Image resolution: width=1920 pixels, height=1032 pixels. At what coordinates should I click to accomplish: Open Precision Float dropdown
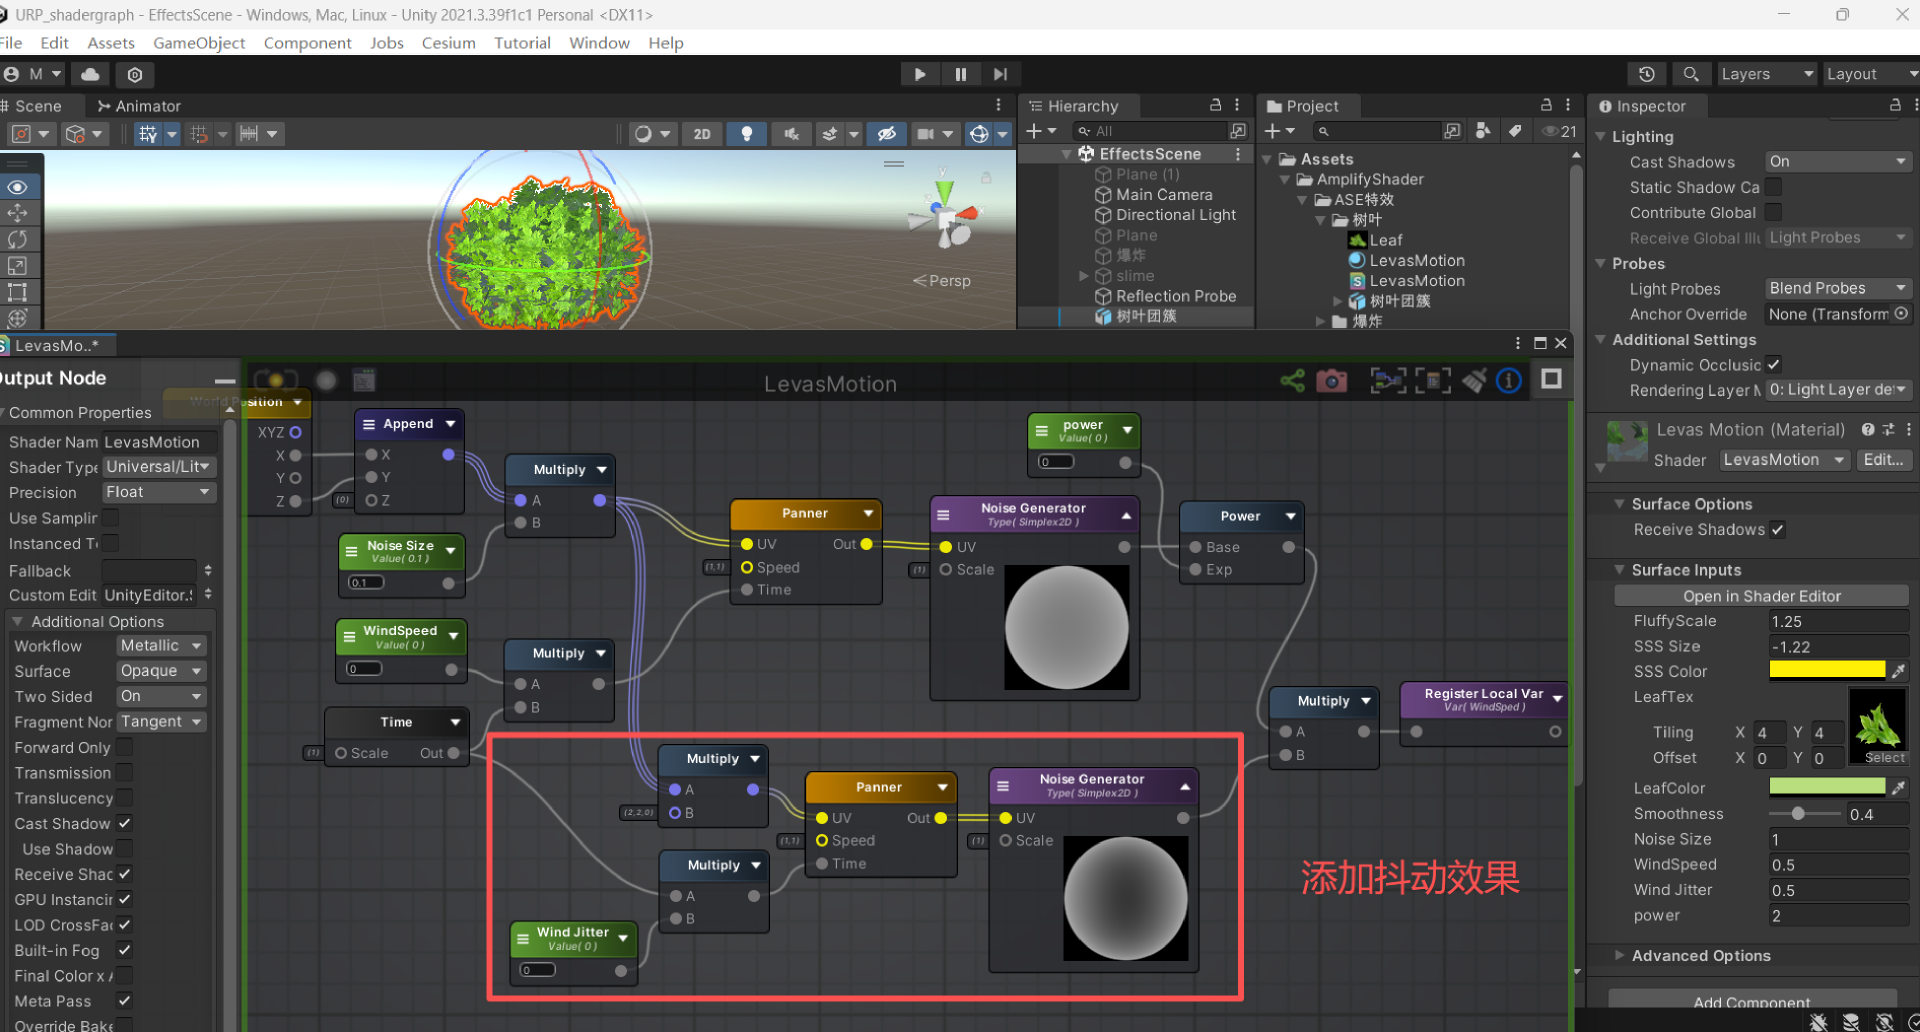159,492
